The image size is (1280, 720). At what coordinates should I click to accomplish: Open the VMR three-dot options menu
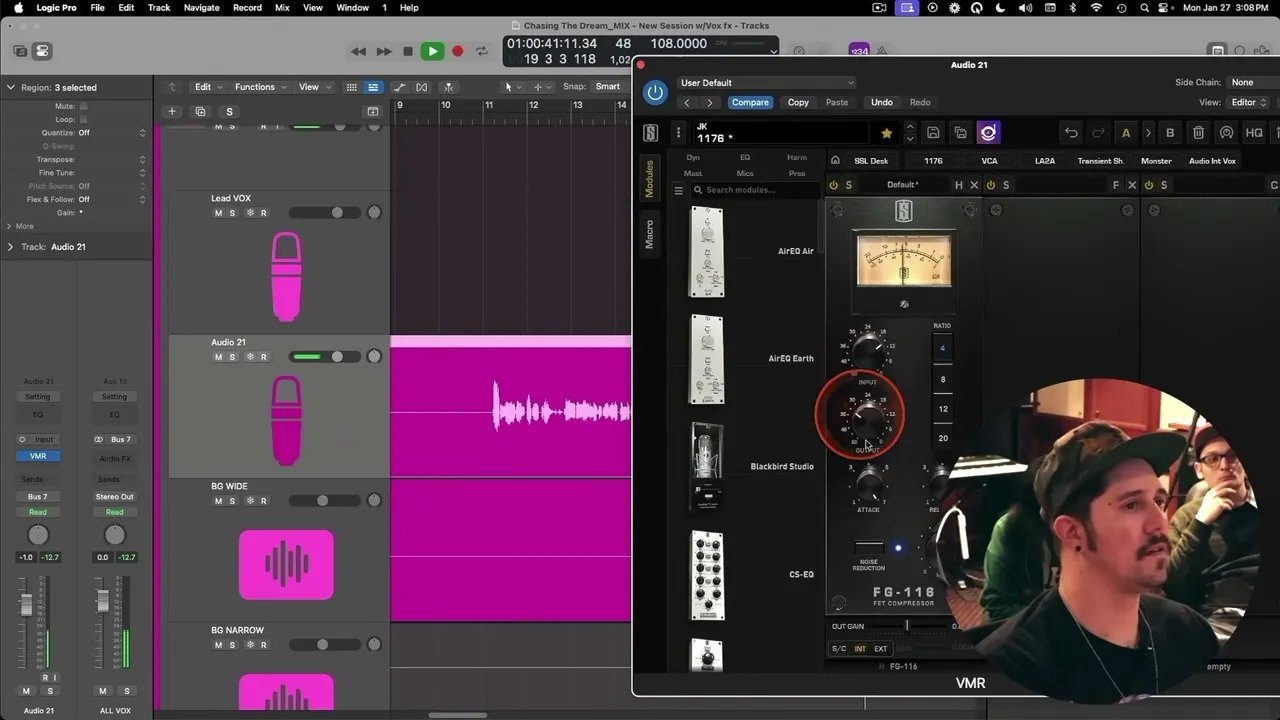point(678,133)
